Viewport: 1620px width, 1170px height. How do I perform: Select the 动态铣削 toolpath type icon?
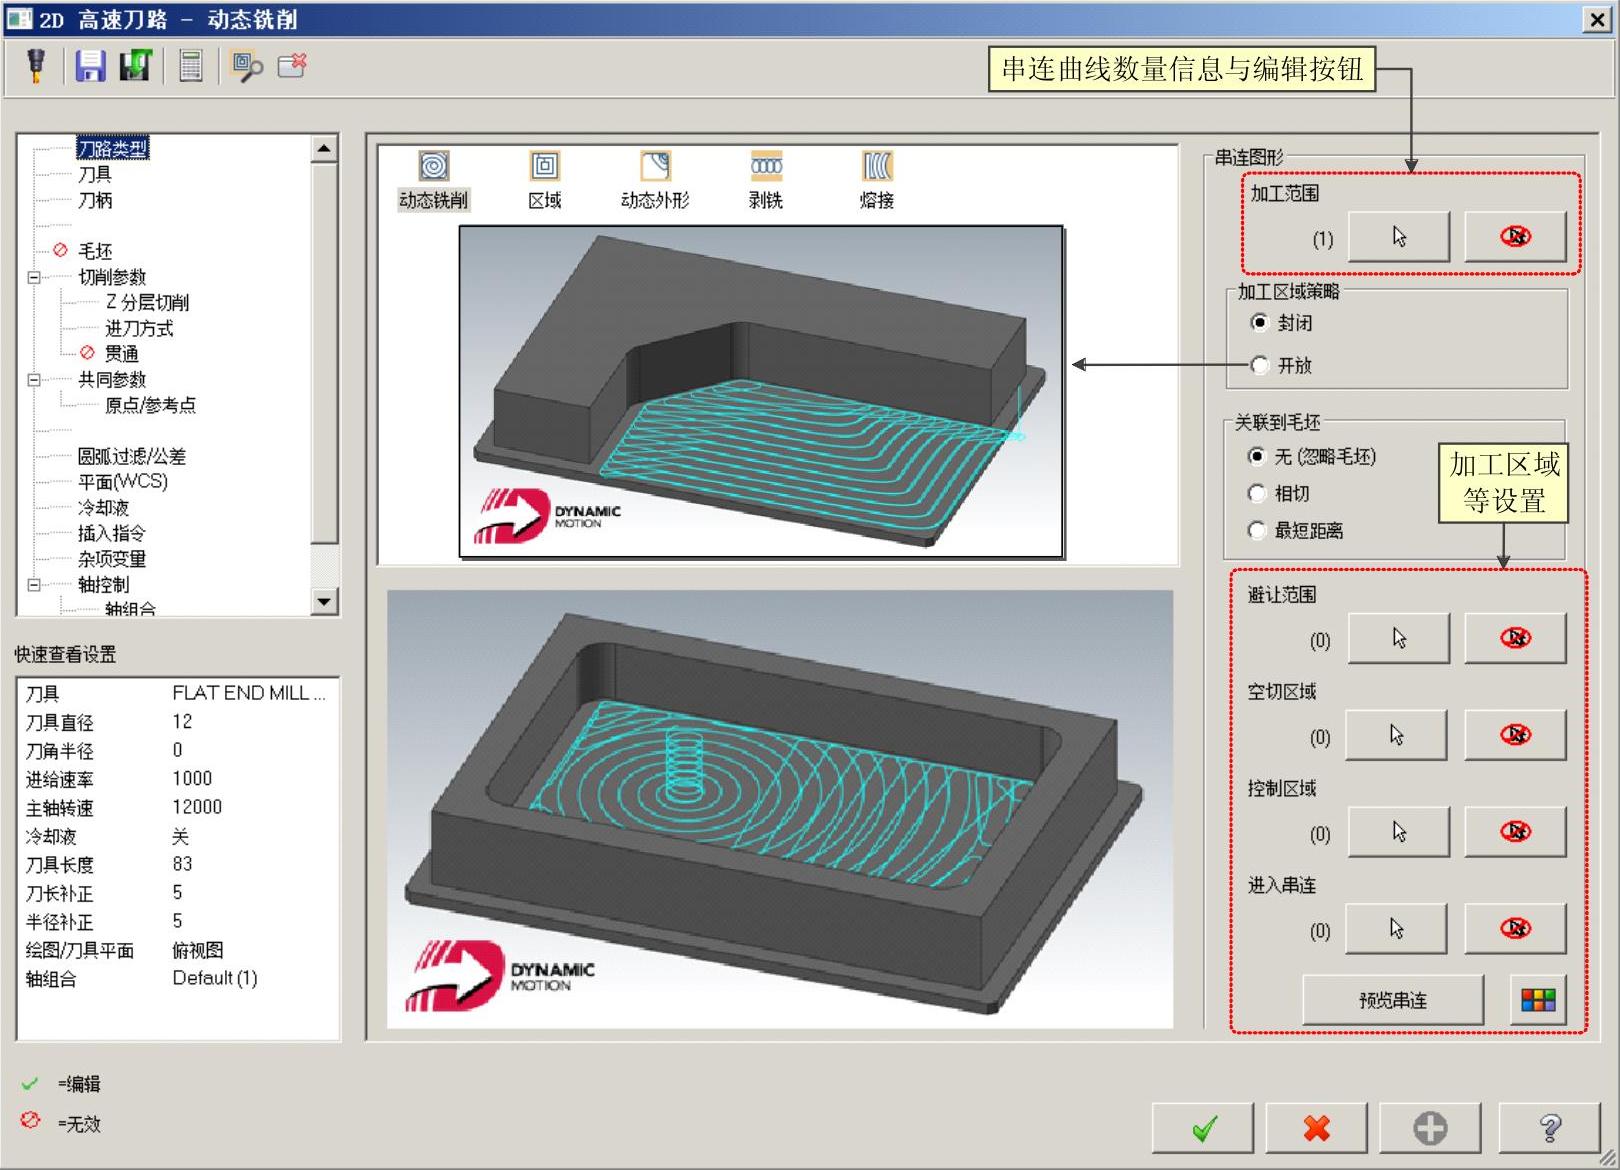(x=433, y=168)
